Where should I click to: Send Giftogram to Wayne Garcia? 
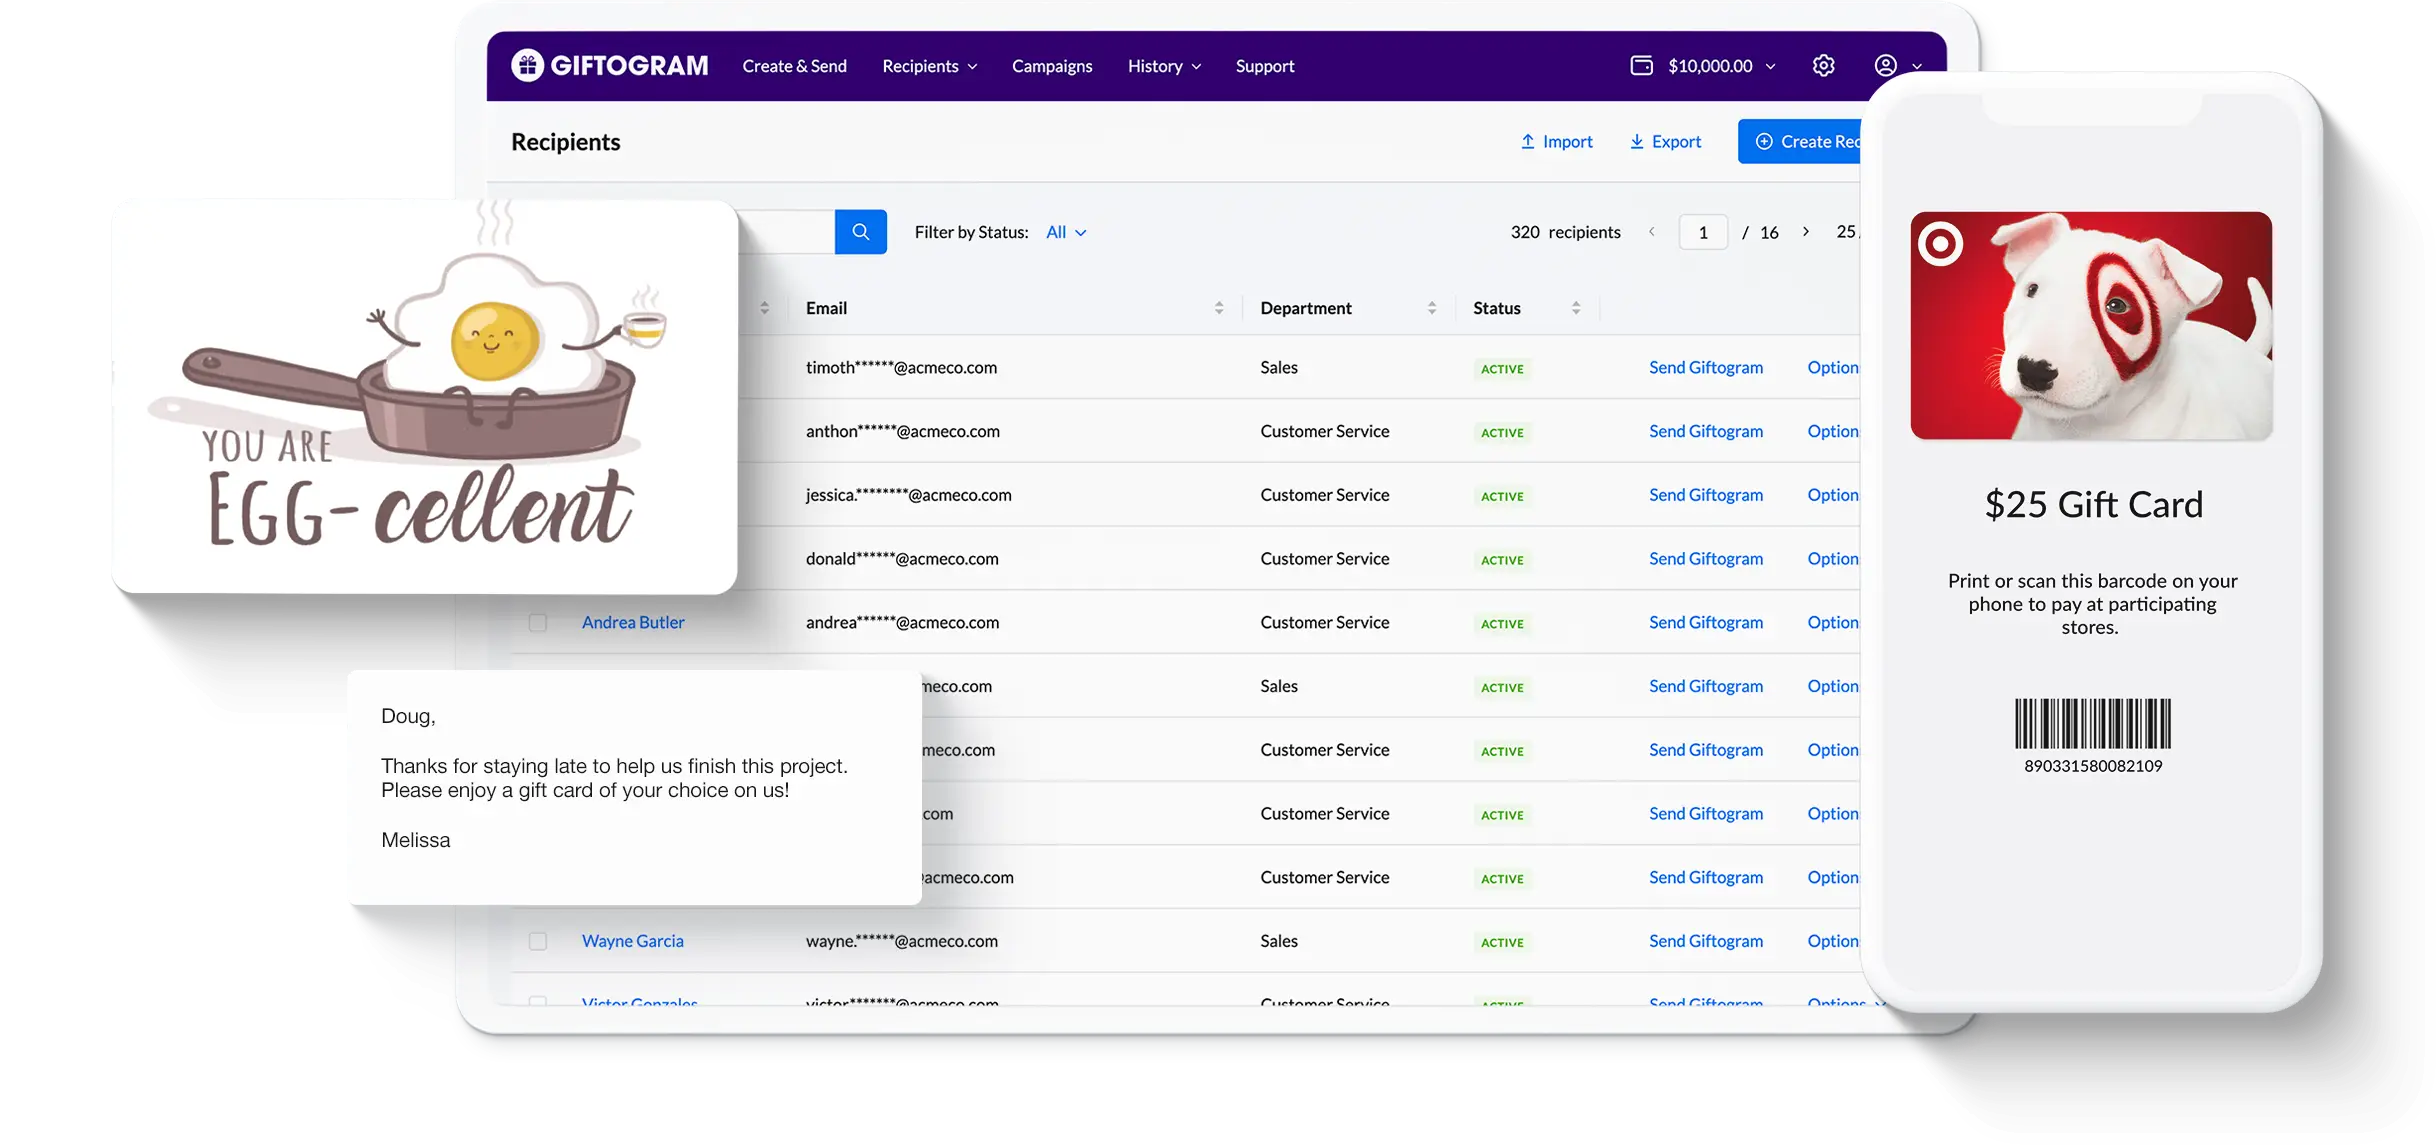1706,941
